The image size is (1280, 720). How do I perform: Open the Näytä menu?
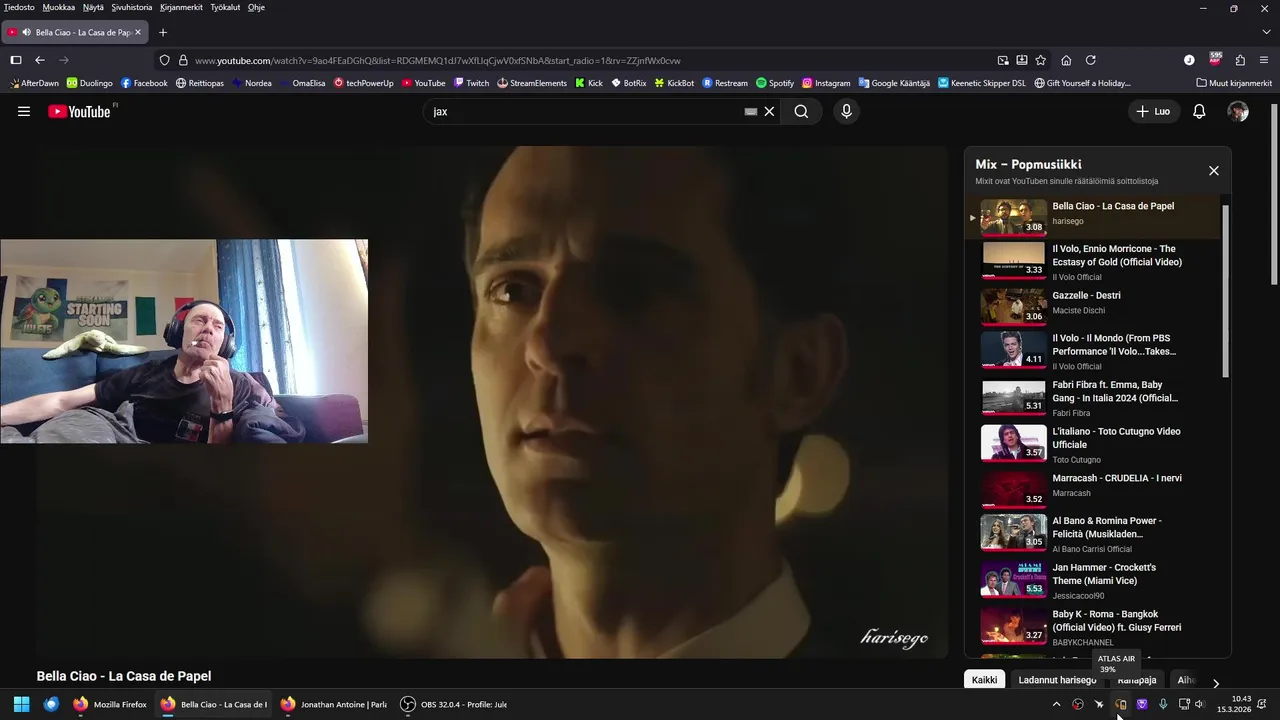pos(93,7)
